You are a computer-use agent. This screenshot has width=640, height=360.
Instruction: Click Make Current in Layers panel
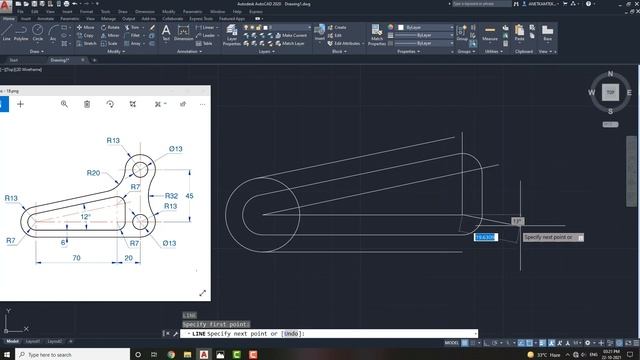tap(291, 36)
